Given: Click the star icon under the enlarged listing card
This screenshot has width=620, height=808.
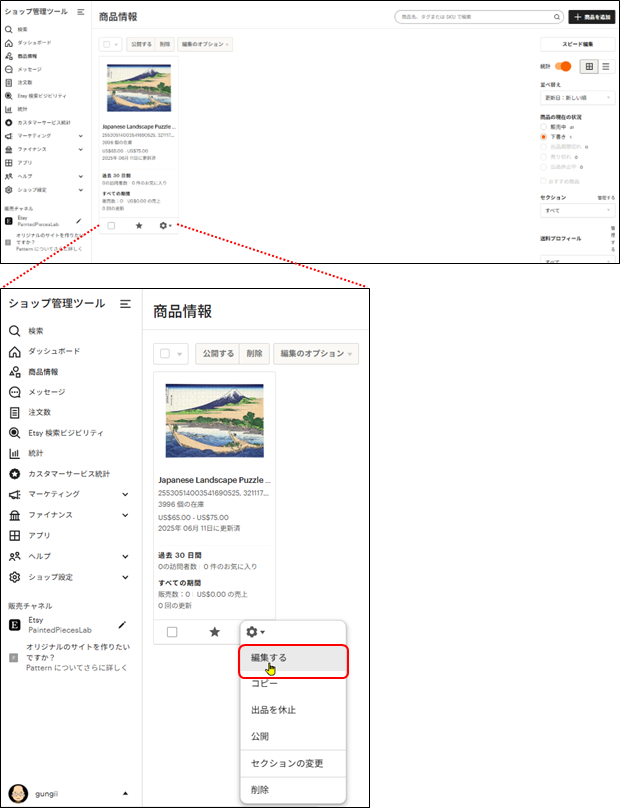Looking at the screenshot, I should [214, 632].
